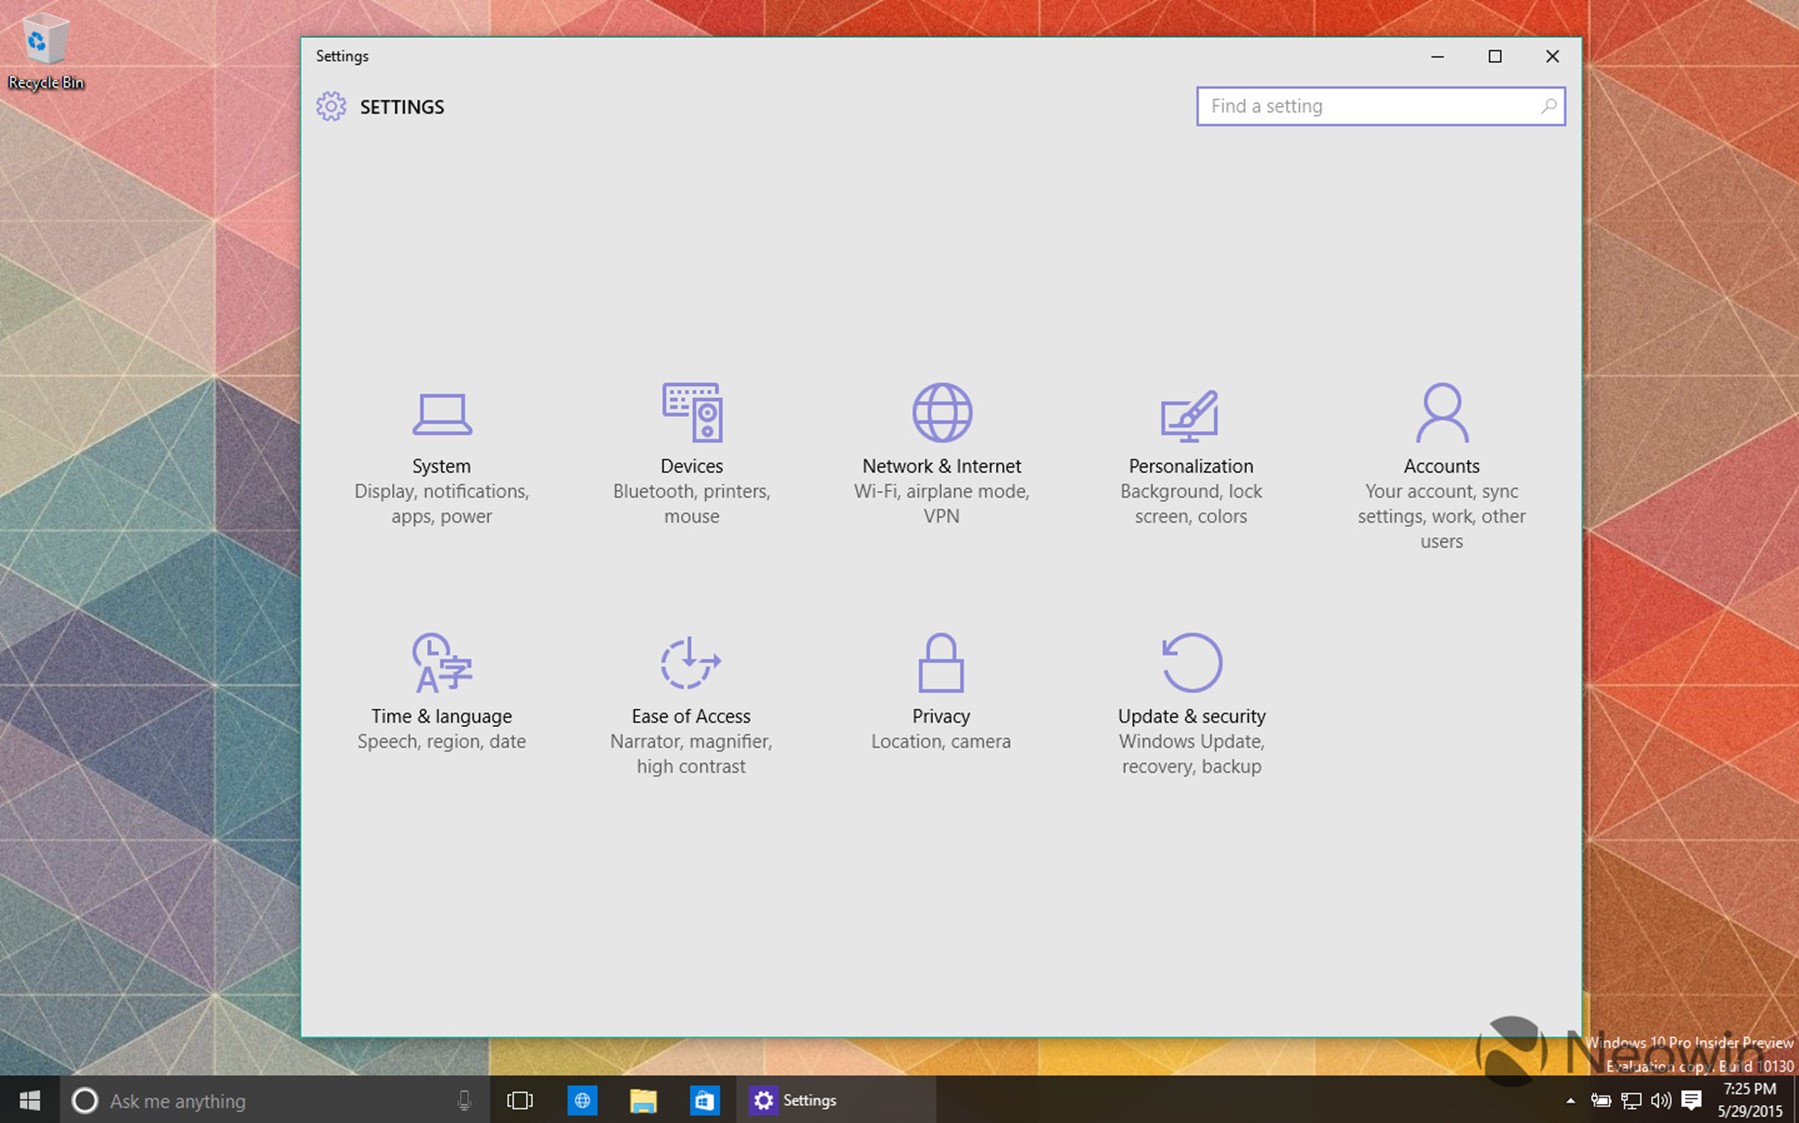Open Devices settings category icon

point(691,412)
